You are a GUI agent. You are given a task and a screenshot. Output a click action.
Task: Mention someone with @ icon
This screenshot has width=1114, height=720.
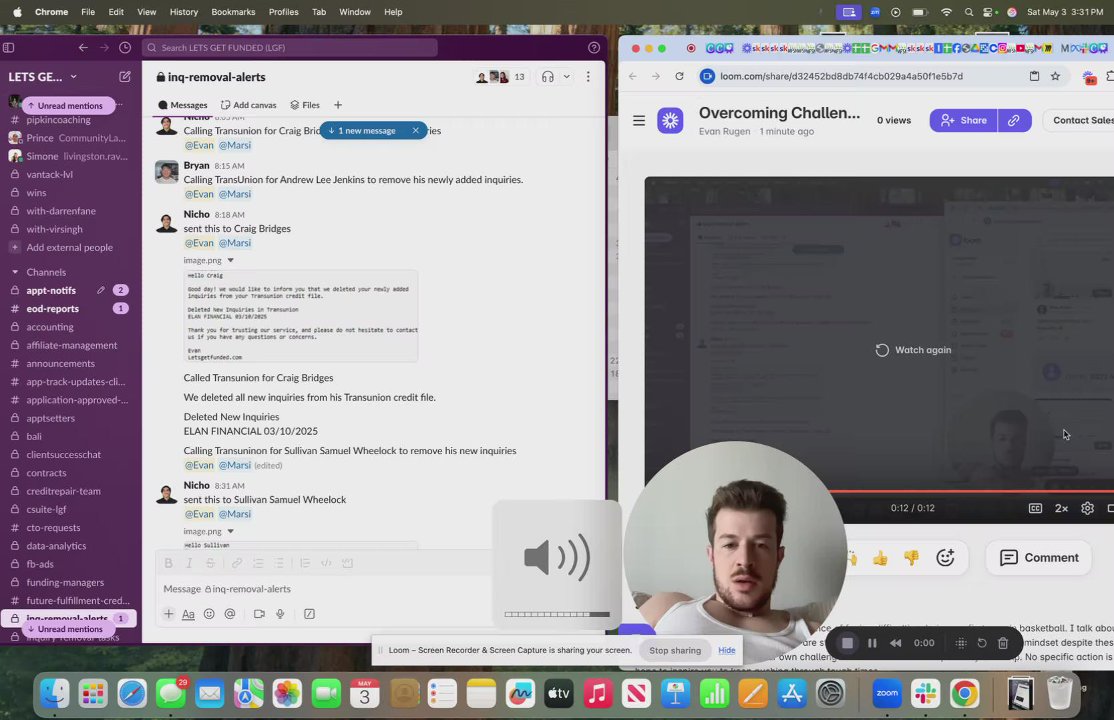pyautogui.click(x=229, y=614)
